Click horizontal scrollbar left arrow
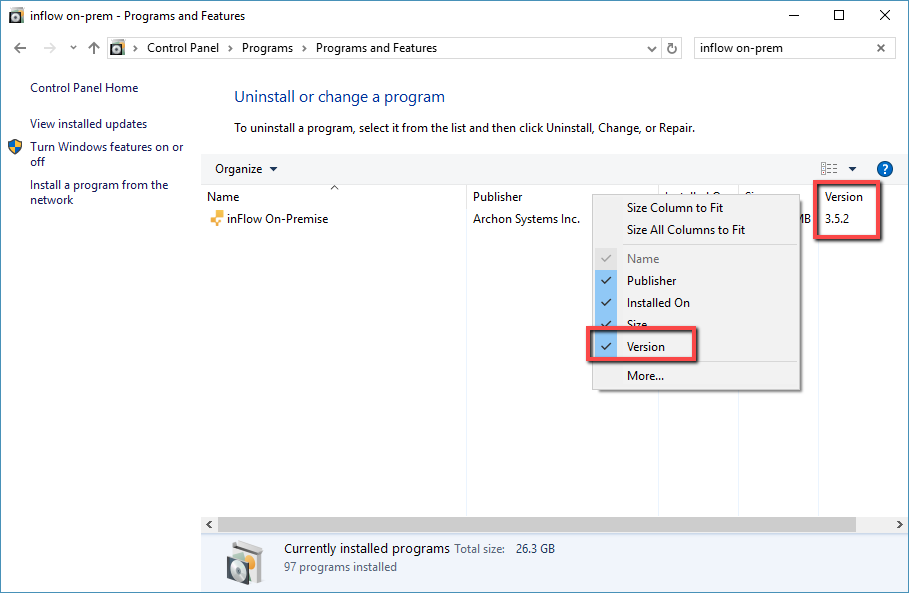Image resolution: width=909 pixels, height=593 pixels. (209, 525)
